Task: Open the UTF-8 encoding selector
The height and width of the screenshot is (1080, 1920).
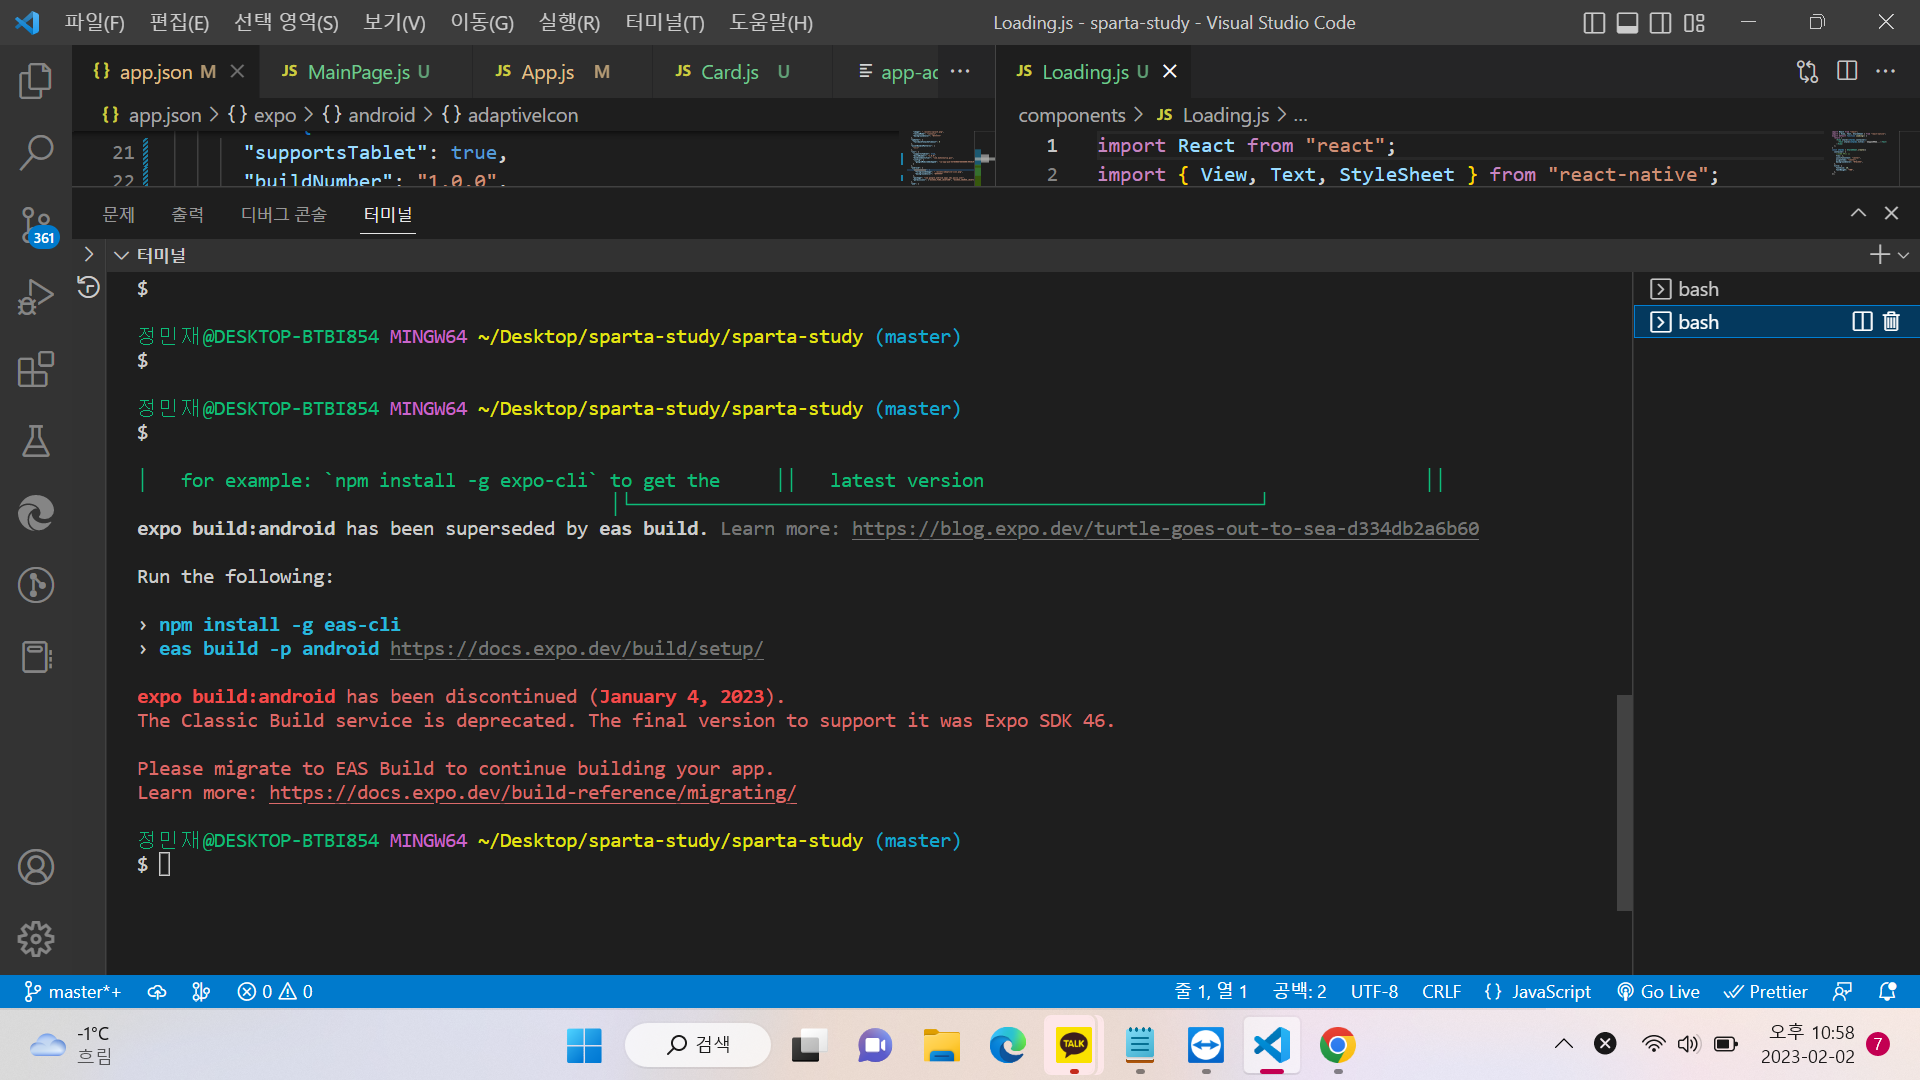Action: click(x=1374, y=992)
